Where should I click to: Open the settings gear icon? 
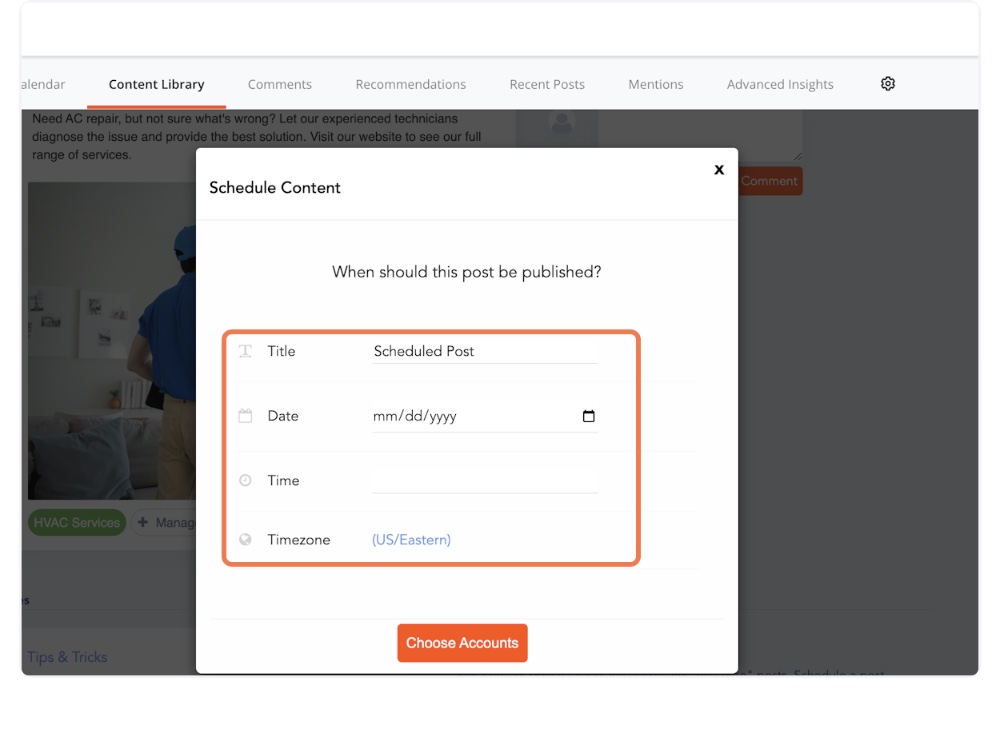pos(887,84)
